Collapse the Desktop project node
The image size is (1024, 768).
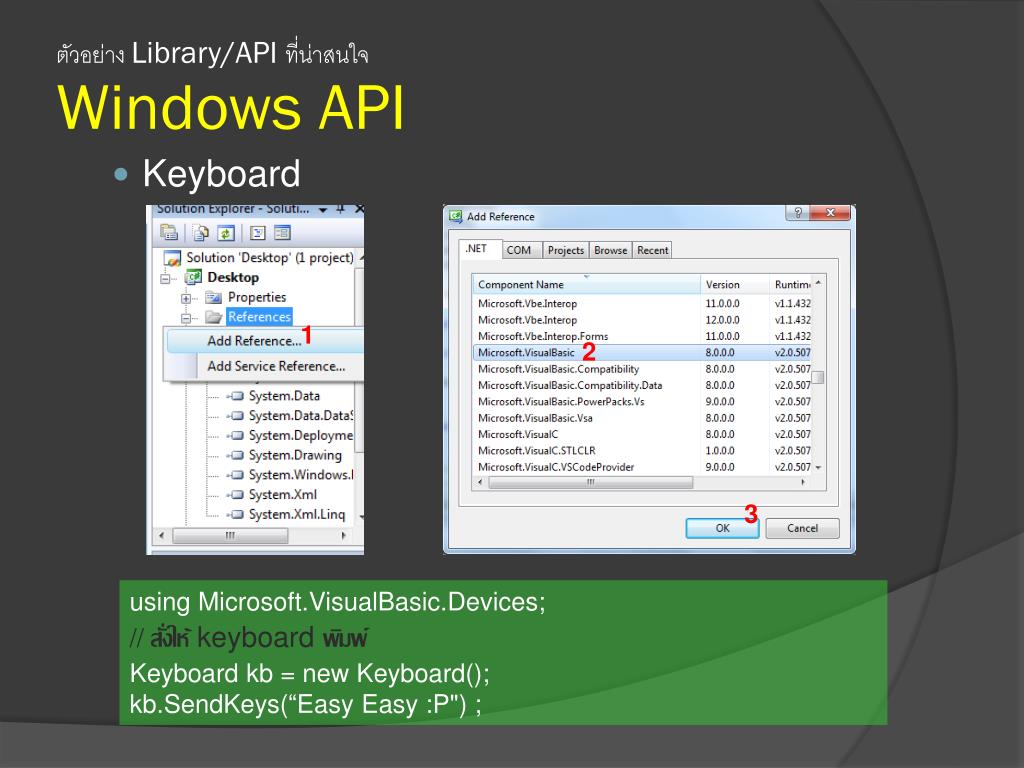click(165, 279)
